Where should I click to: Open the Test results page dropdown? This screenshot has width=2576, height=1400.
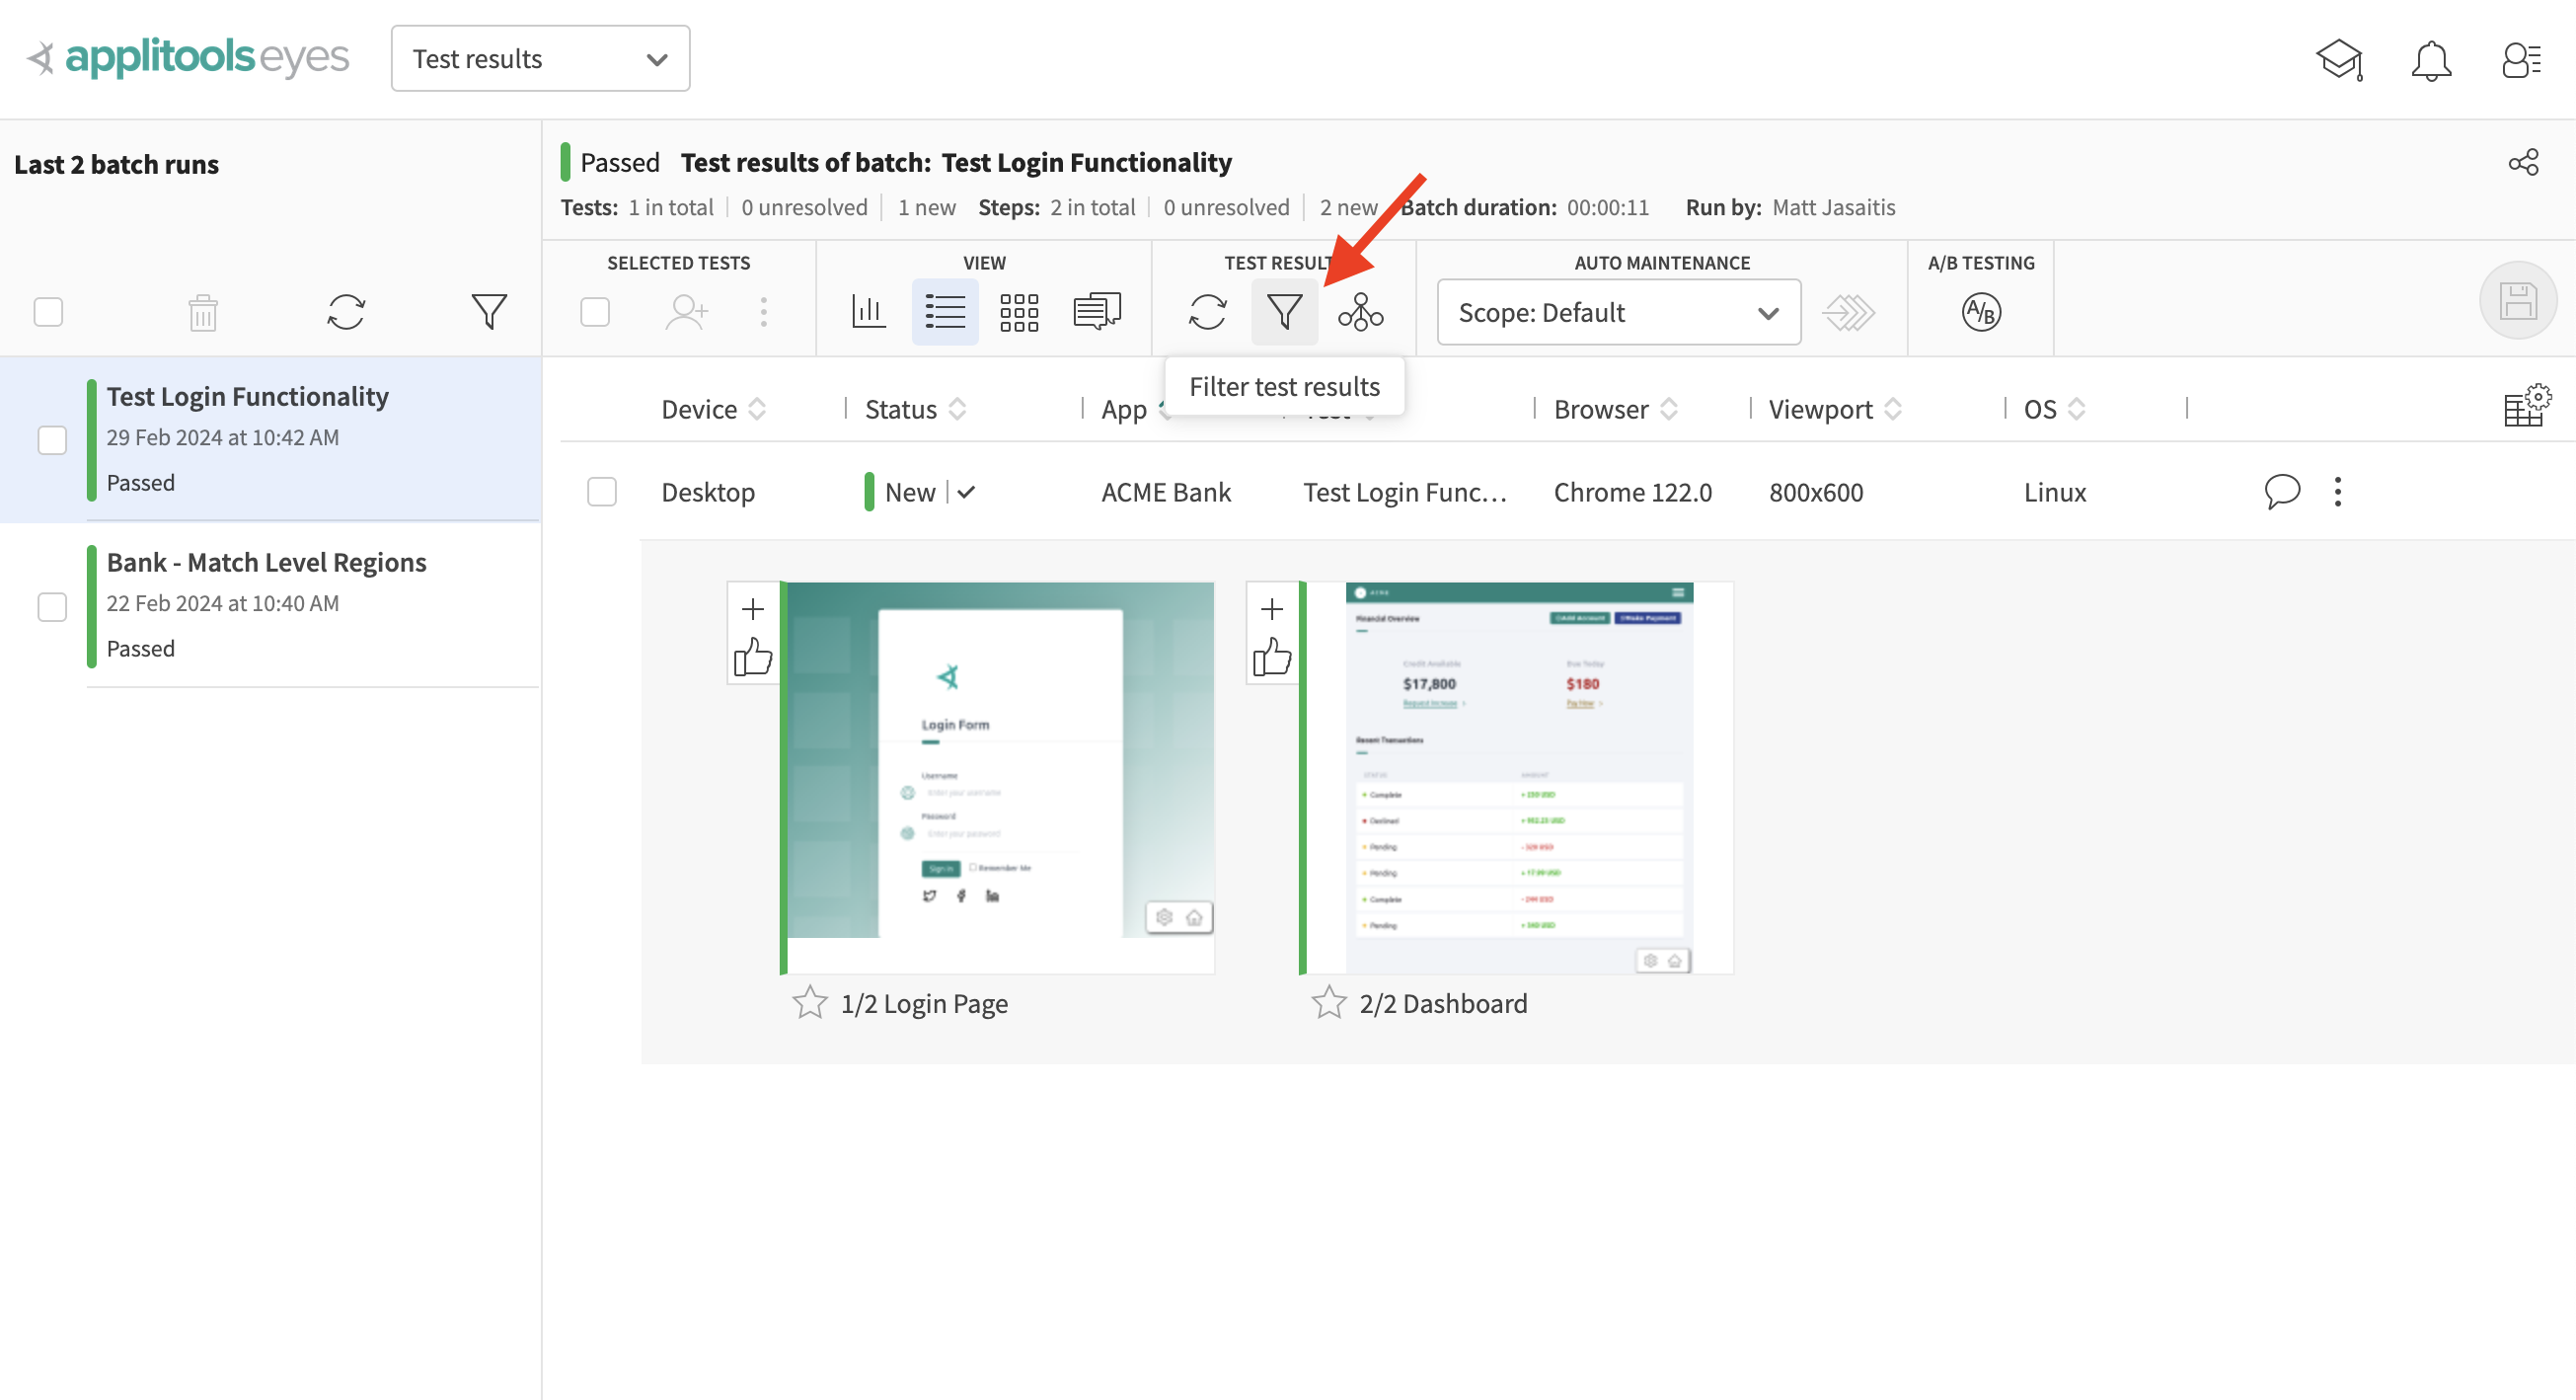[x=540, y=58]
